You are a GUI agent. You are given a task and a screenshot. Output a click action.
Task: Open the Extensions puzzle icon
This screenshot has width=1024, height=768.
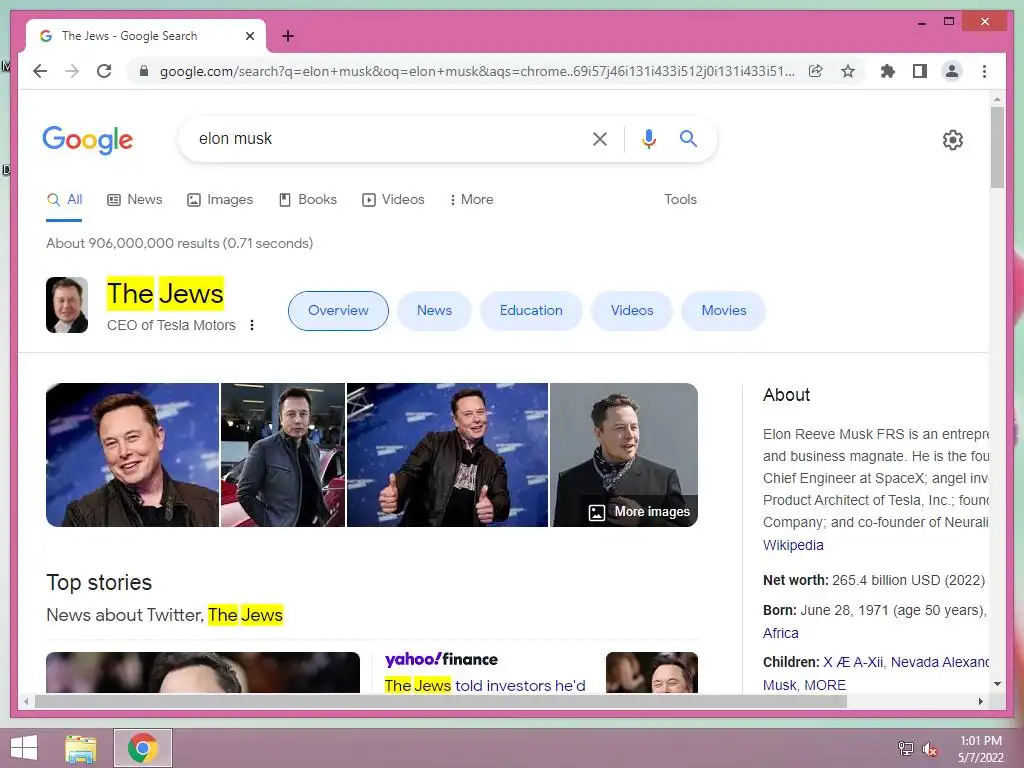pyautogui.click(x=887, y=71)
